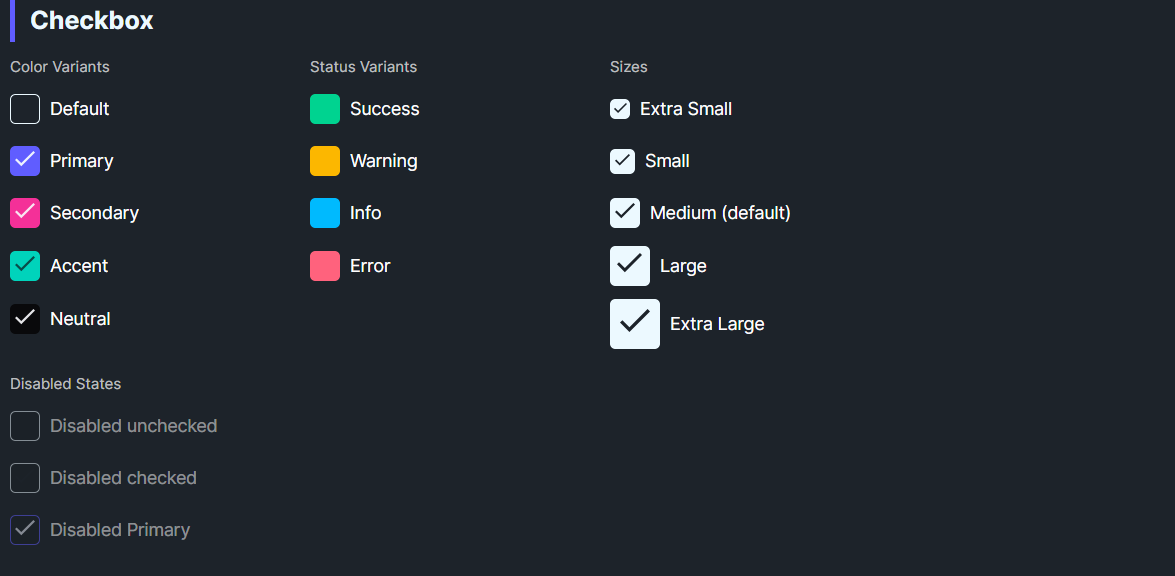Uncheck the Extra Large checkbox
The width and height of the screenshot is (1175, 576).
coord(634,323)
